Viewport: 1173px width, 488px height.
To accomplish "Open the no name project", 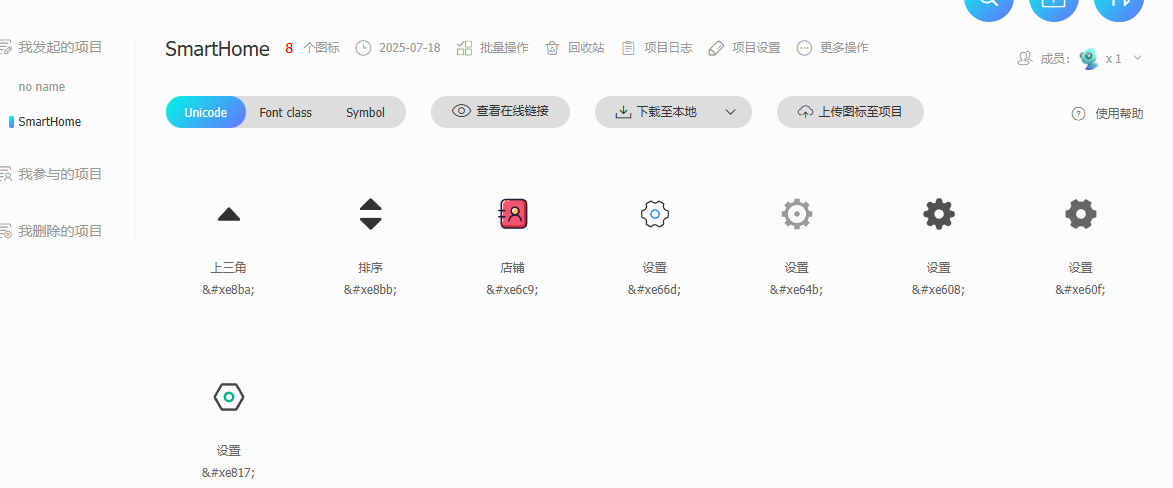I will point(42,87).
